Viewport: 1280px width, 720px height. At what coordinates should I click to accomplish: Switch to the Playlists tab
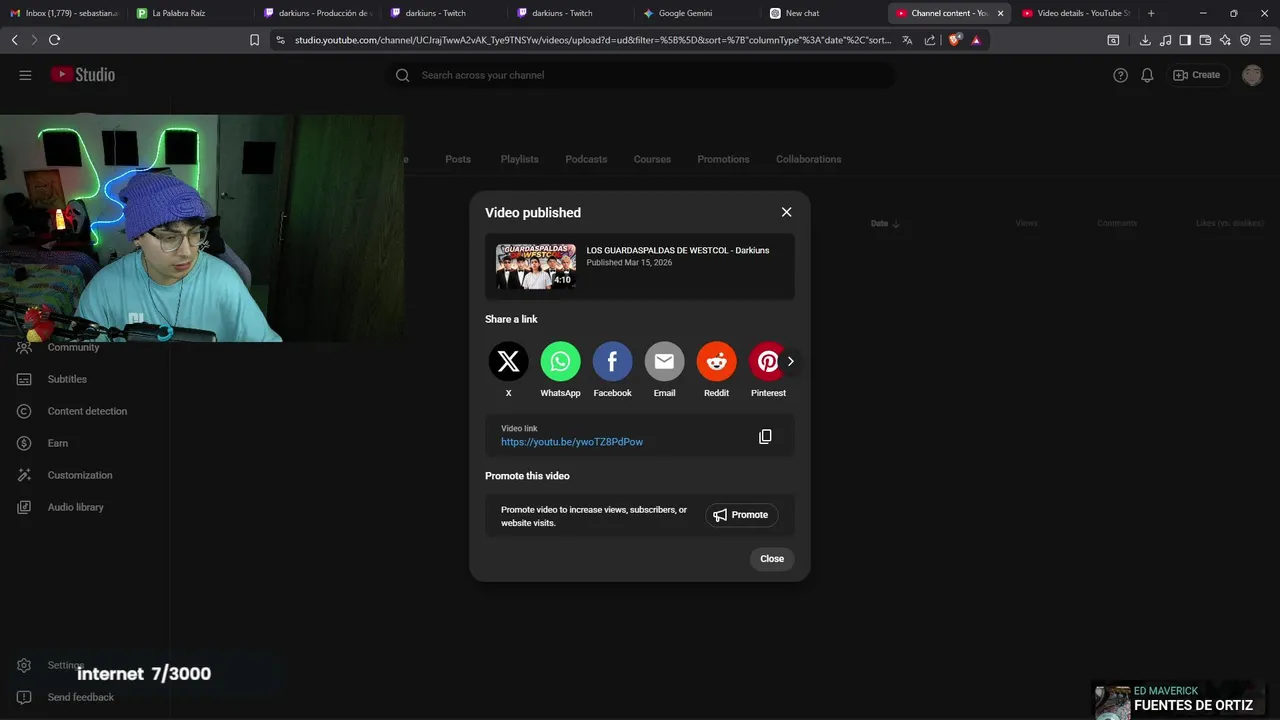[519, 159]
